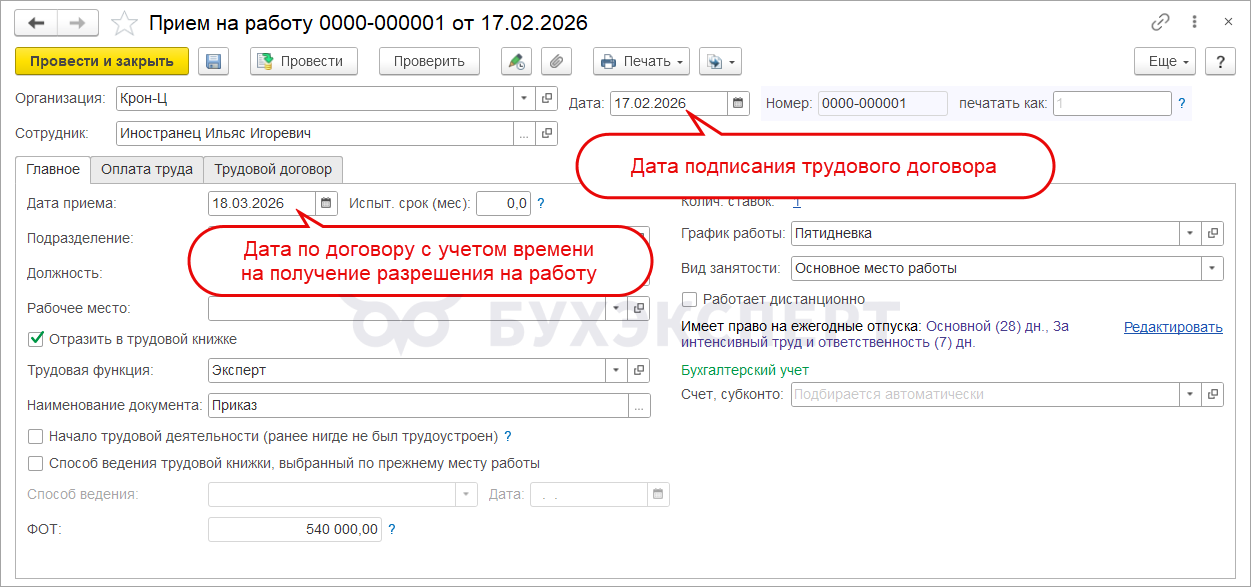
Task: Open attached files via paperclip icon
Action: 557,61
